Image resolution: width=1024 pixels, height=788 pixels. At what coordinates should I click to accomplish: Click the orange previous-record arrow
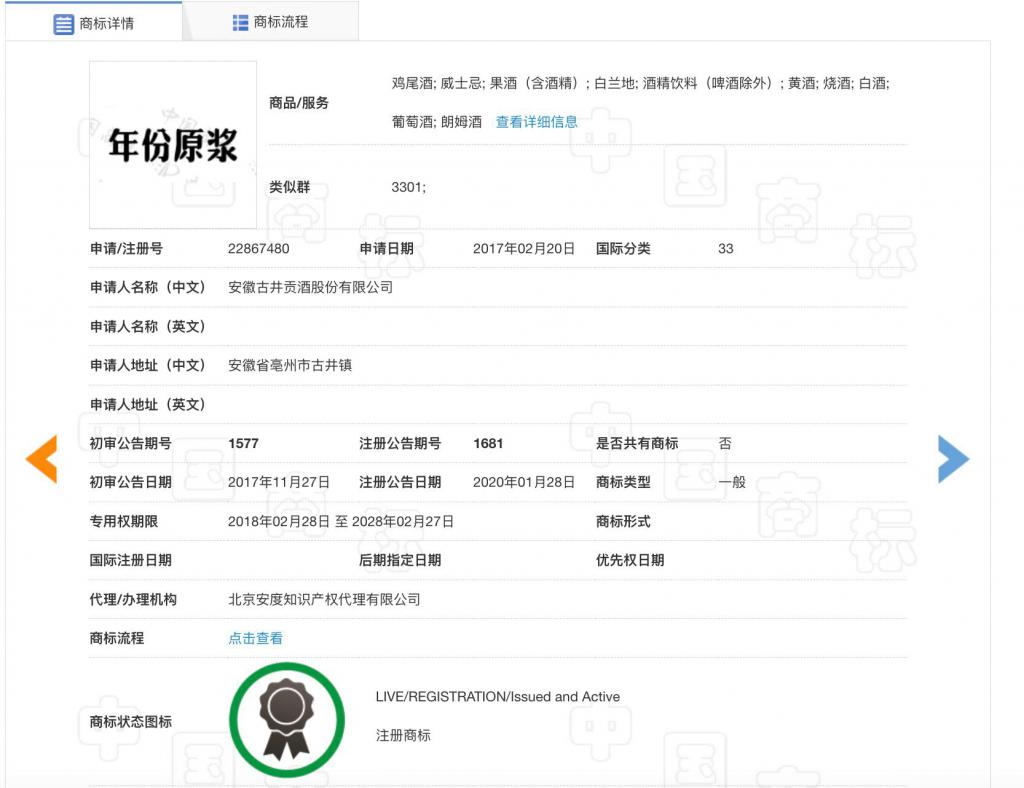pyautogui.click(x=42, y=459)
